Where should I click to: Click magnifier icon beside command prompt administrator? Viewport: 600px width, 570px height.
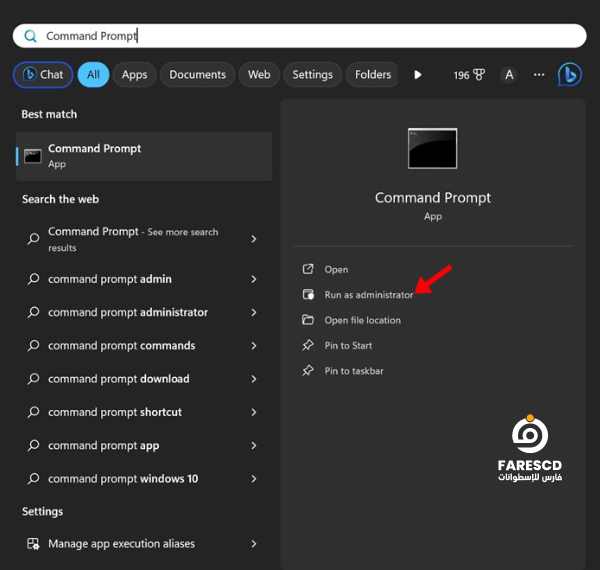coord(33,313)
